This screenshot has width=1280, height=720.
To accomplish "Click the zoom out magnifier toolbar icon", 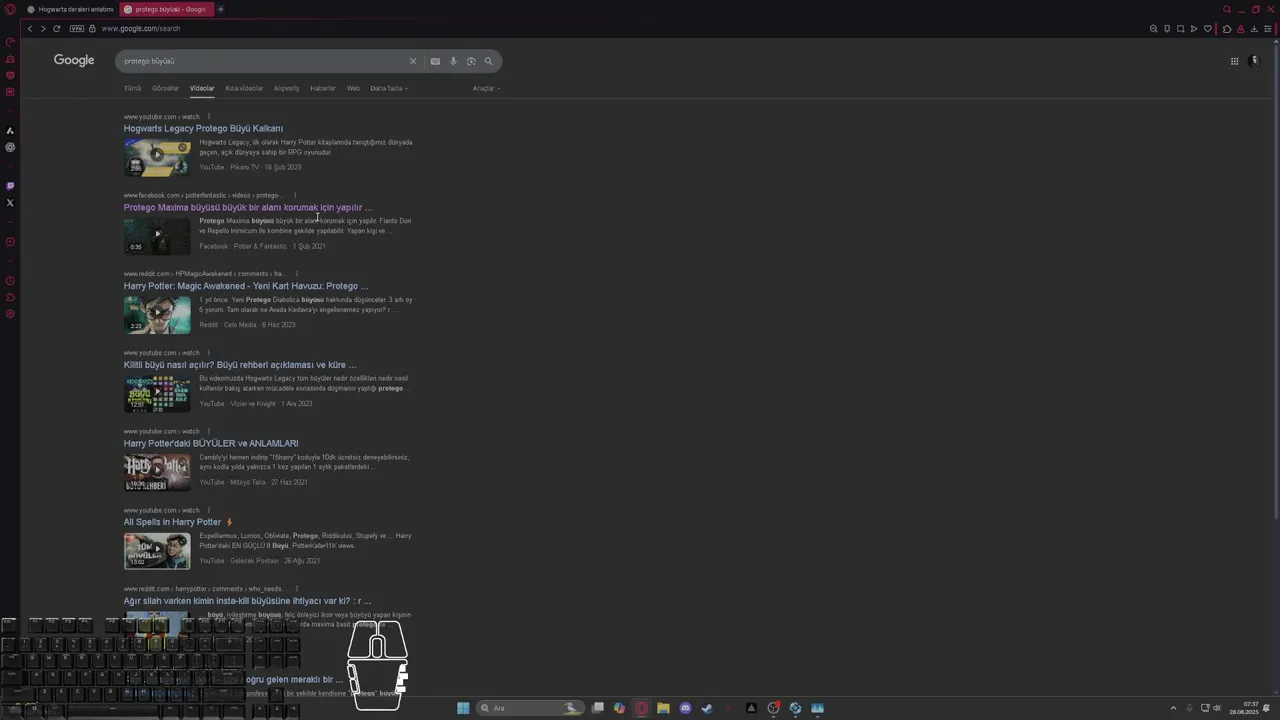I will point(1153,29).
